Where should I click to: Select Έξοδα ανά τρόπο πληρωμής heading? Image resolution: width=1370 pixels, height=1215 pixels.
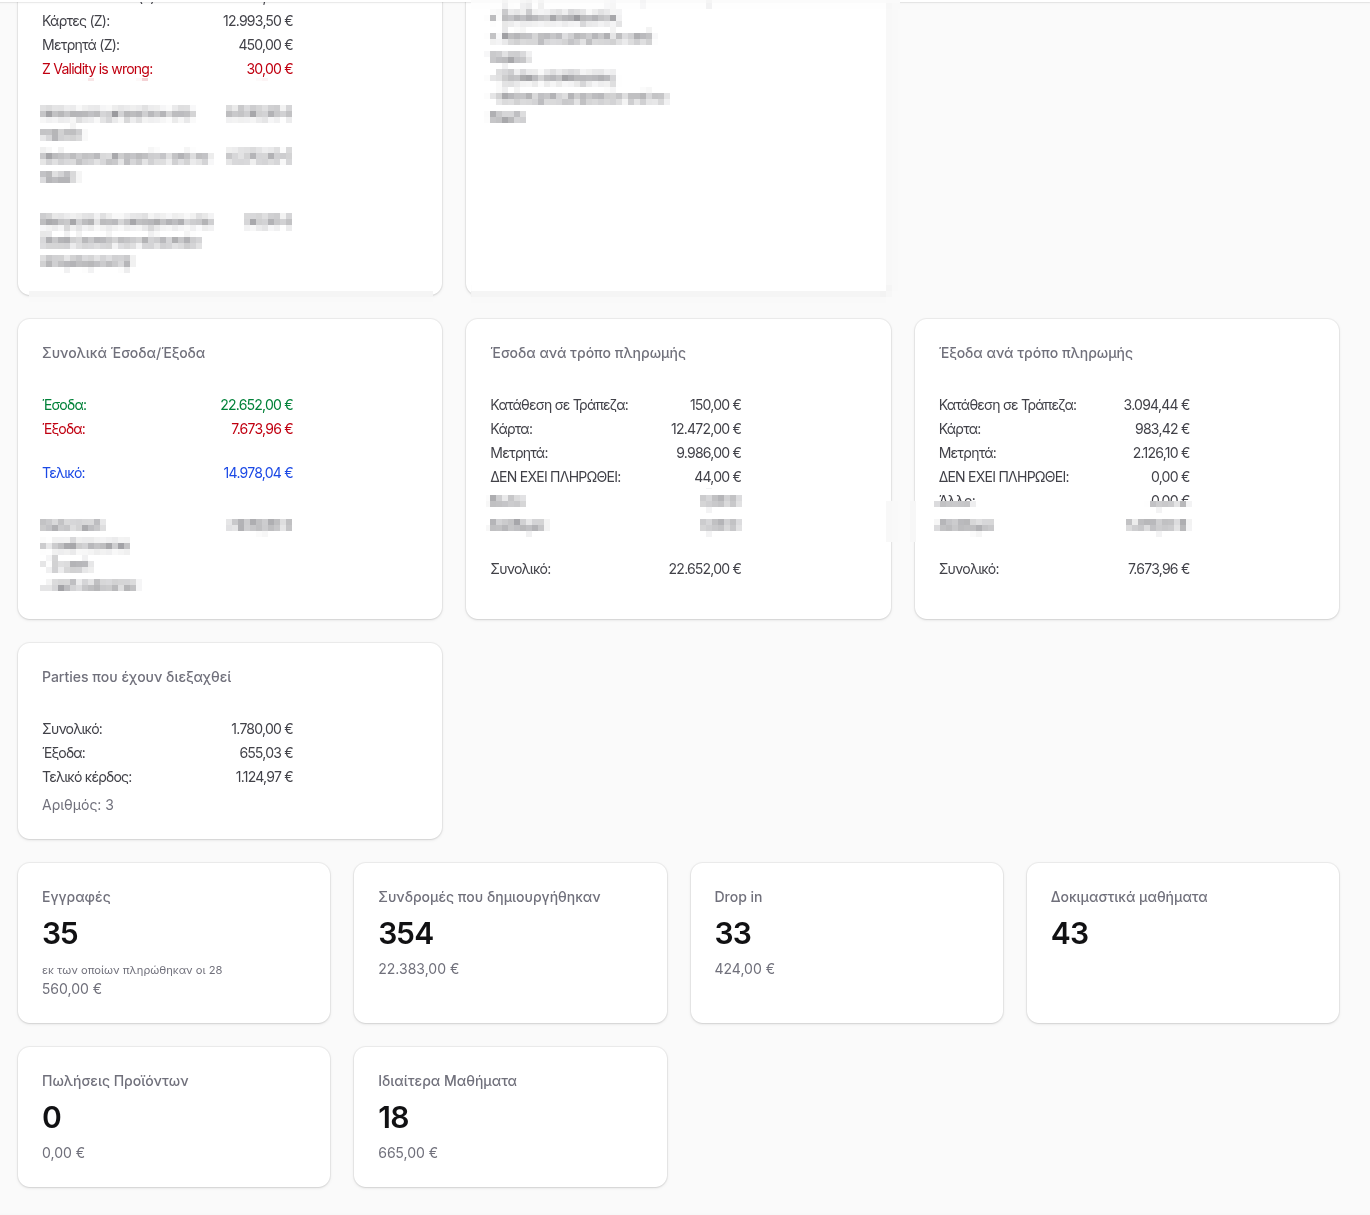(1036, 353)
